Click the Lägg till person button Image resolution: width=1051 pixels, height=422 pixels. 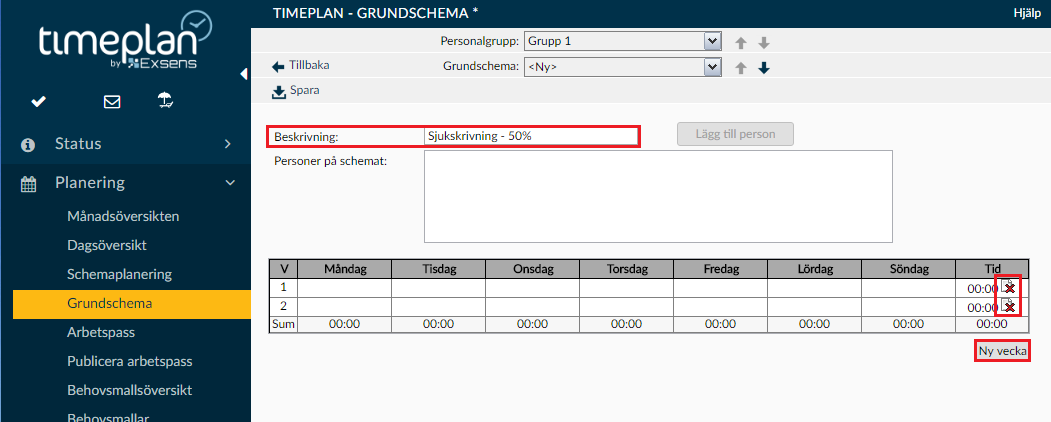coord(735,134)
